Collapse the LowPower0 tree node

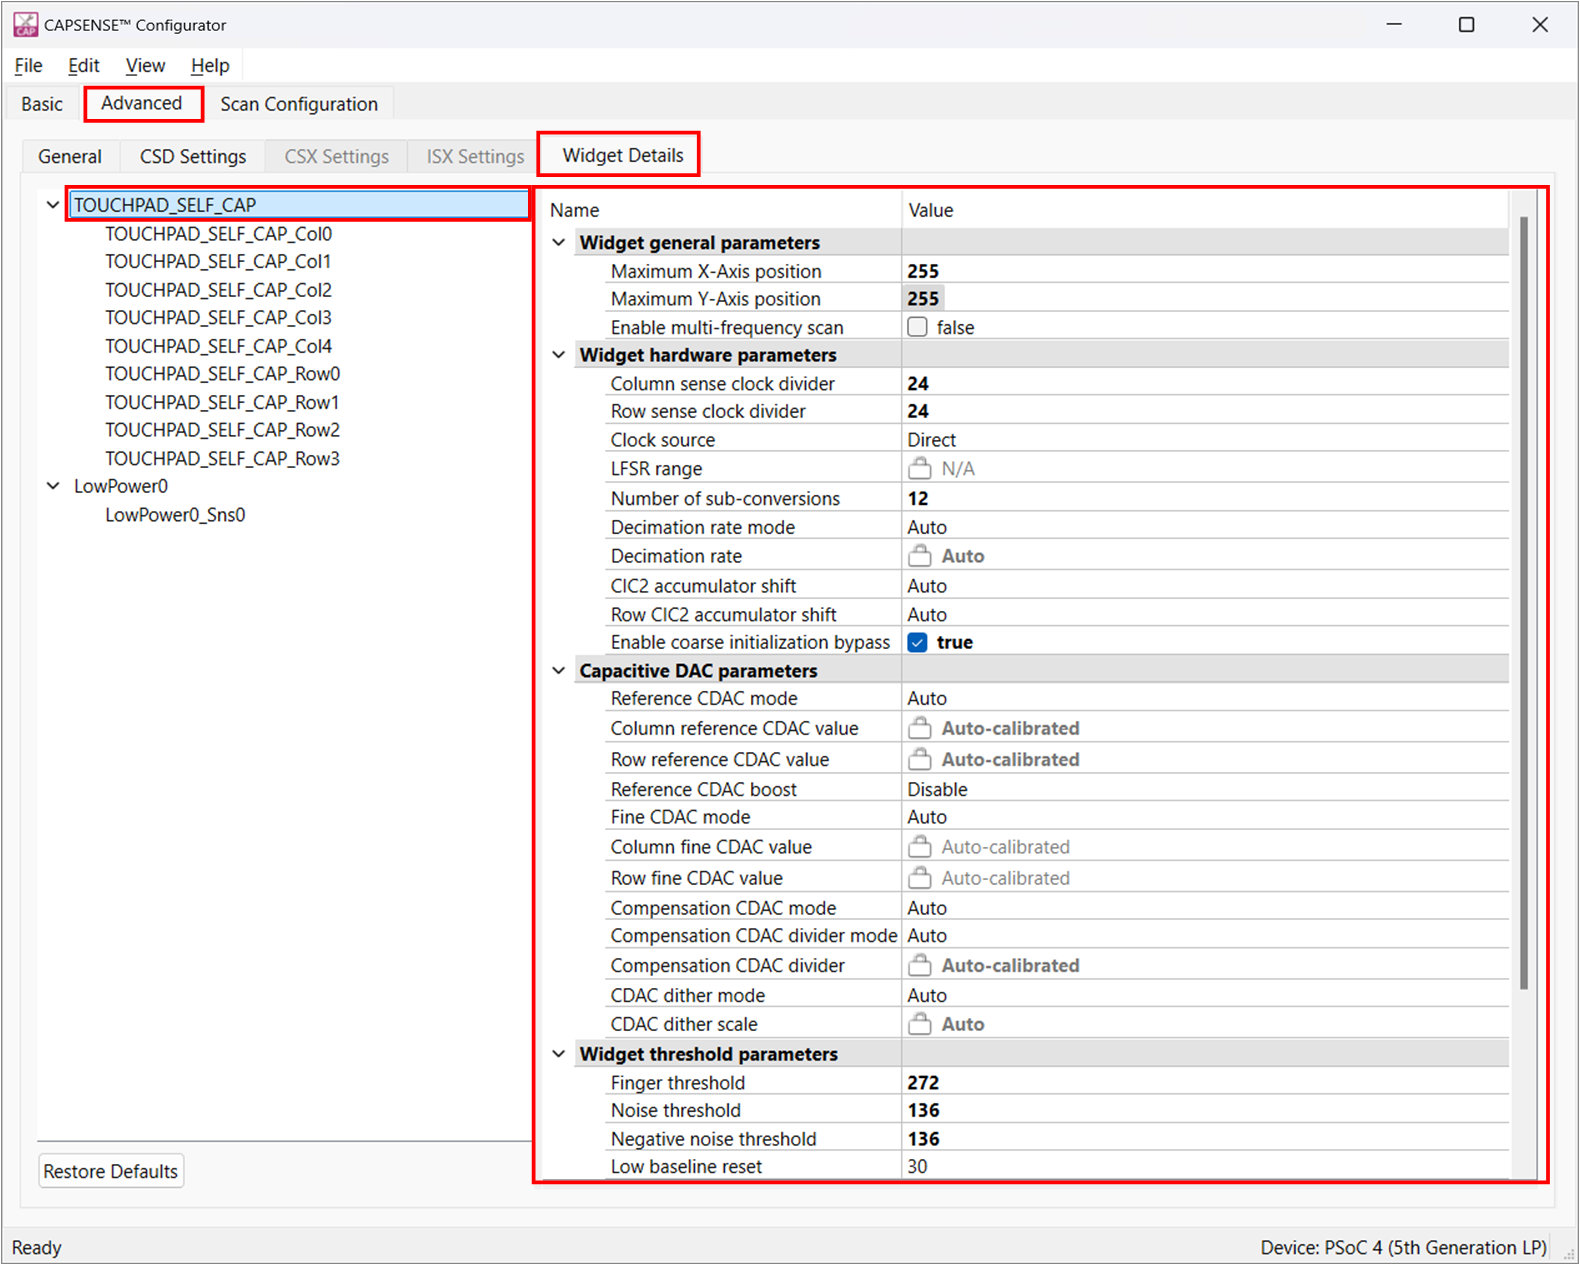click(x=53, y=486)
